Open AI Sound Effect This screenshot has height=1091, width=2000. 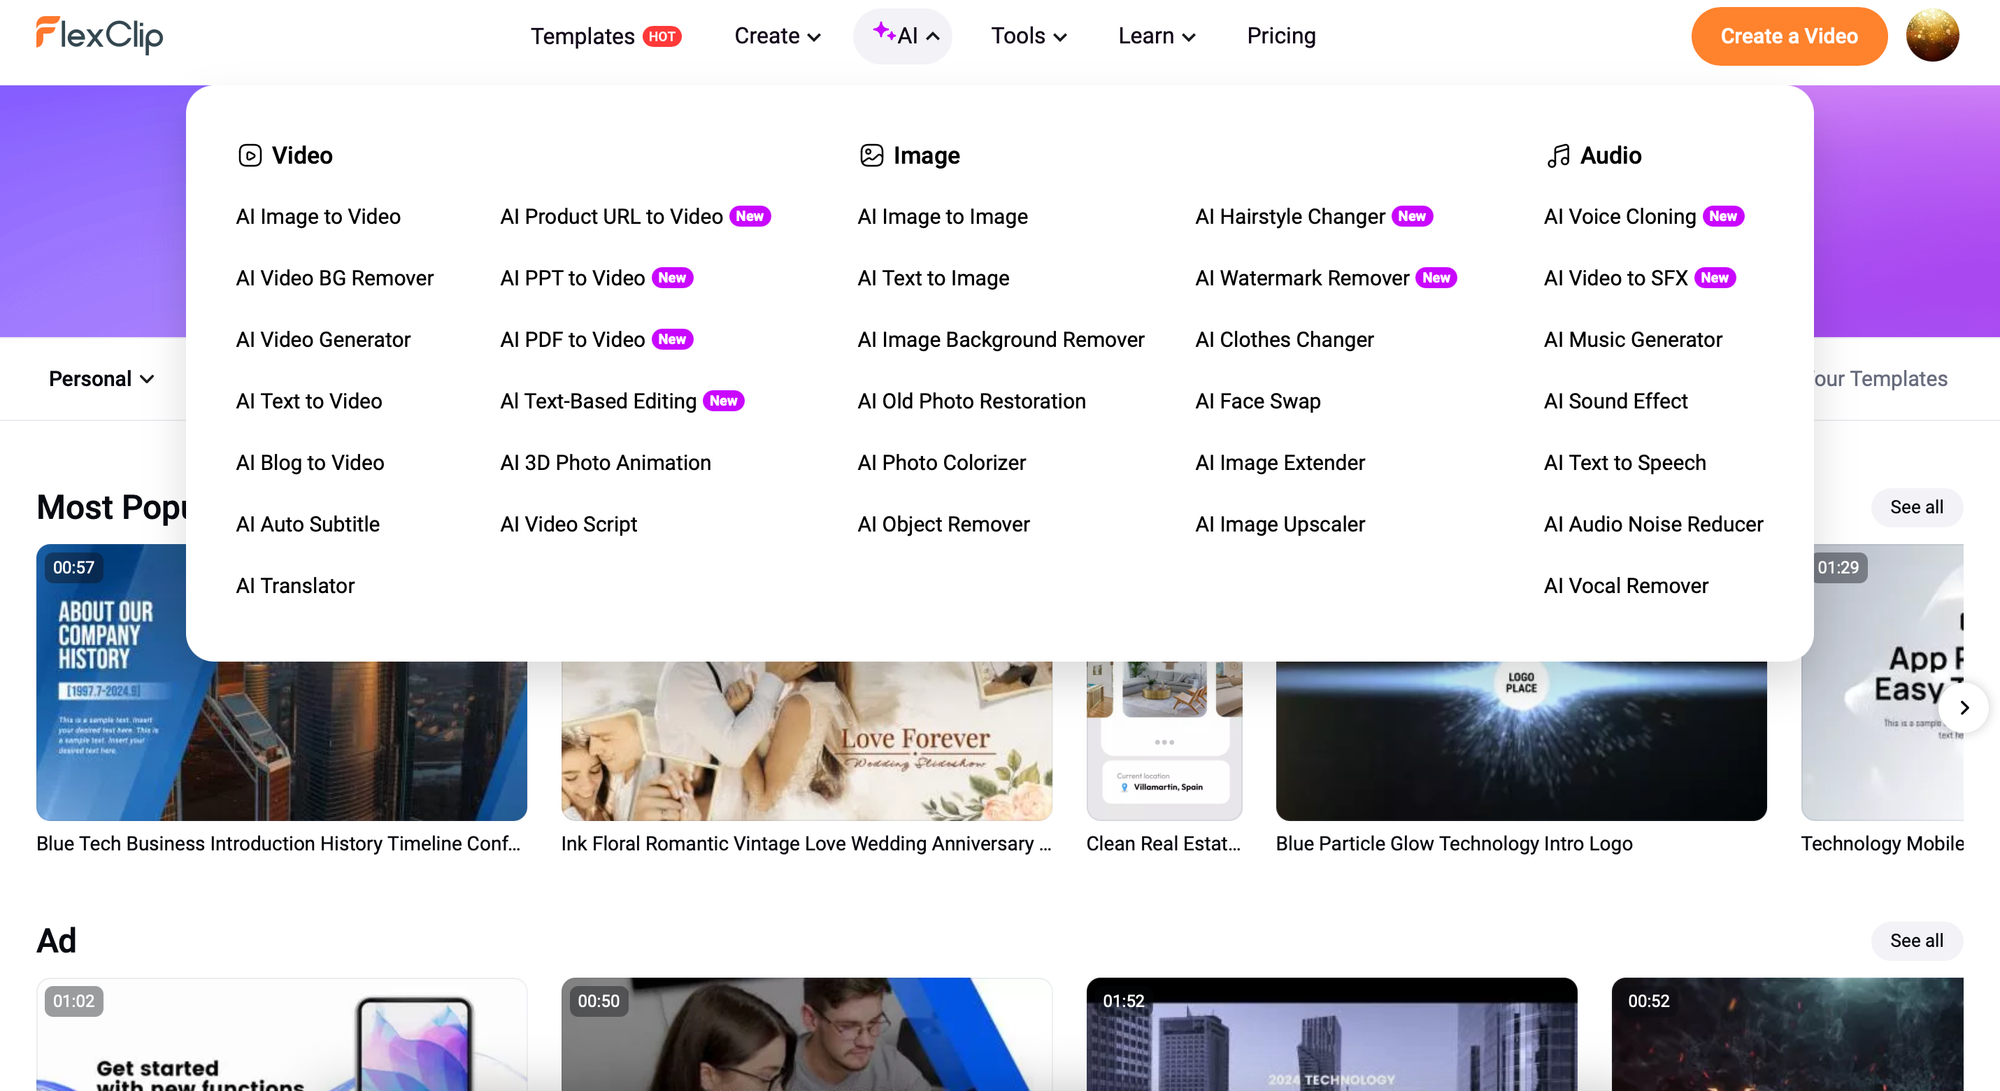click(1616, 401)
